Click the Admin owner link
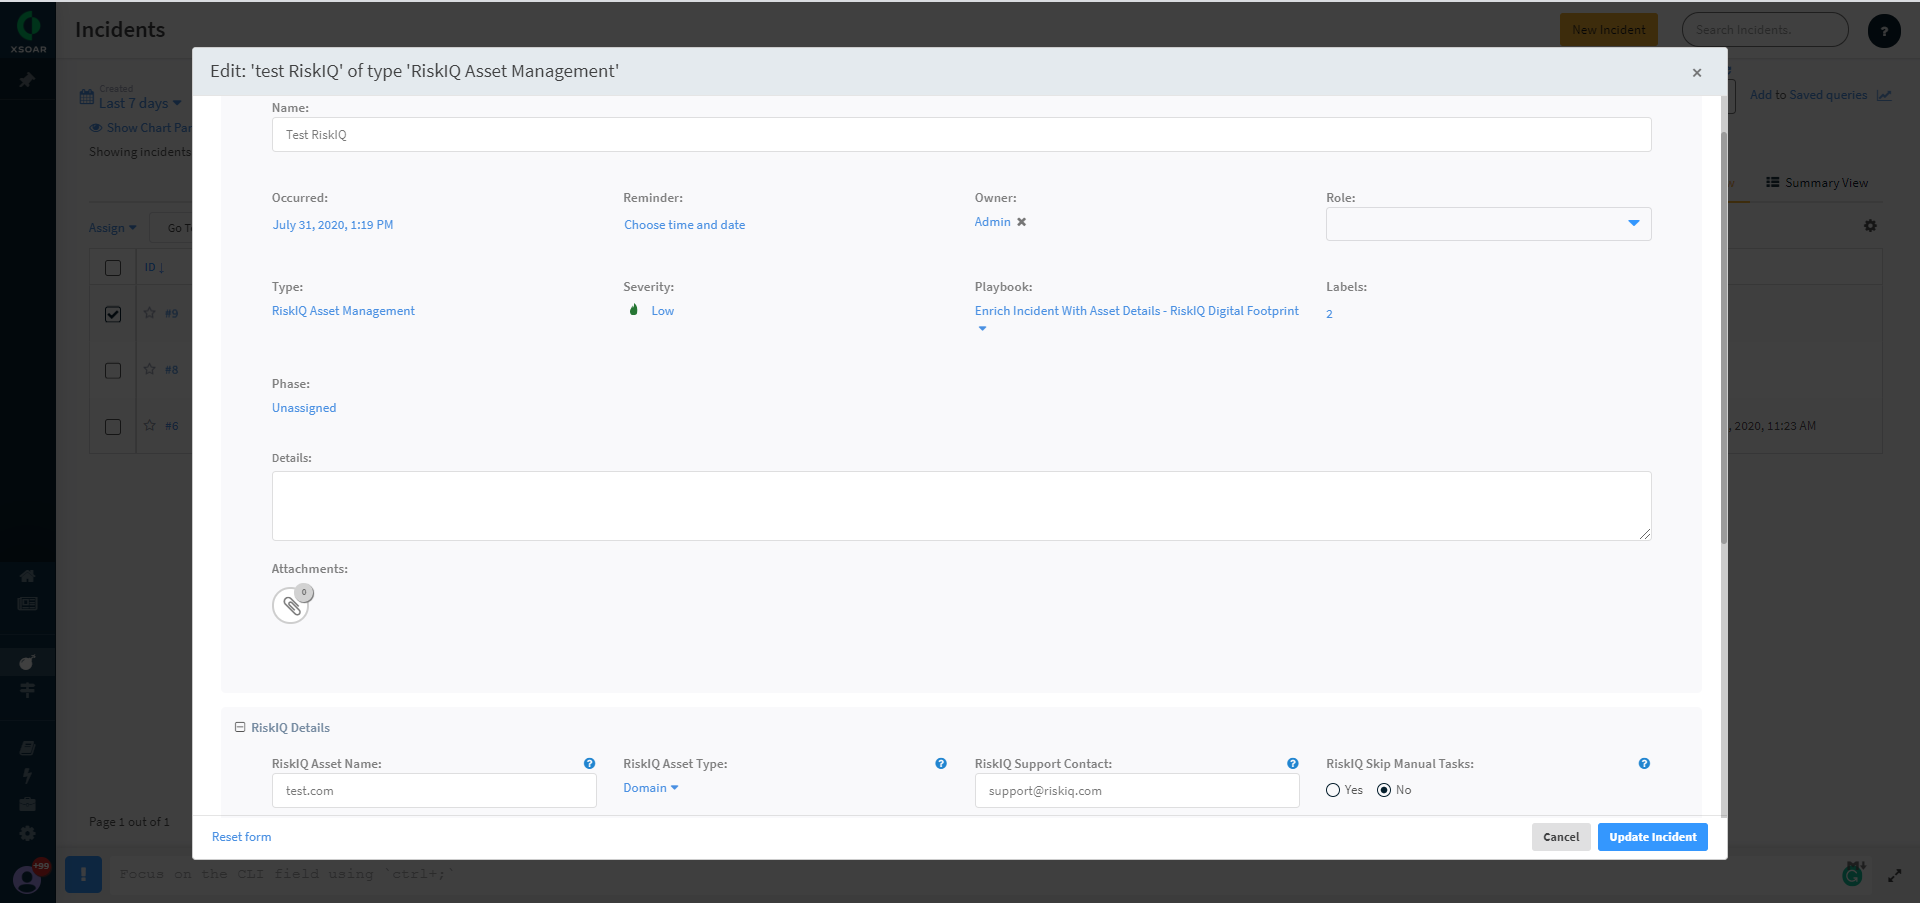Image resolution: width=1920 pixels, height=903 pixels. [993, 222]
